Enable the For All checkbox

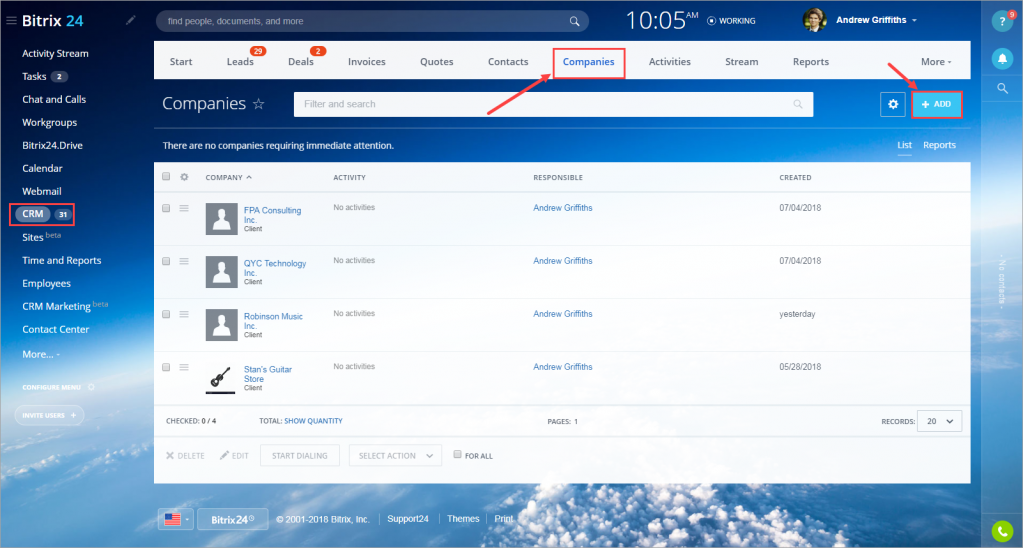coord(457,454)
